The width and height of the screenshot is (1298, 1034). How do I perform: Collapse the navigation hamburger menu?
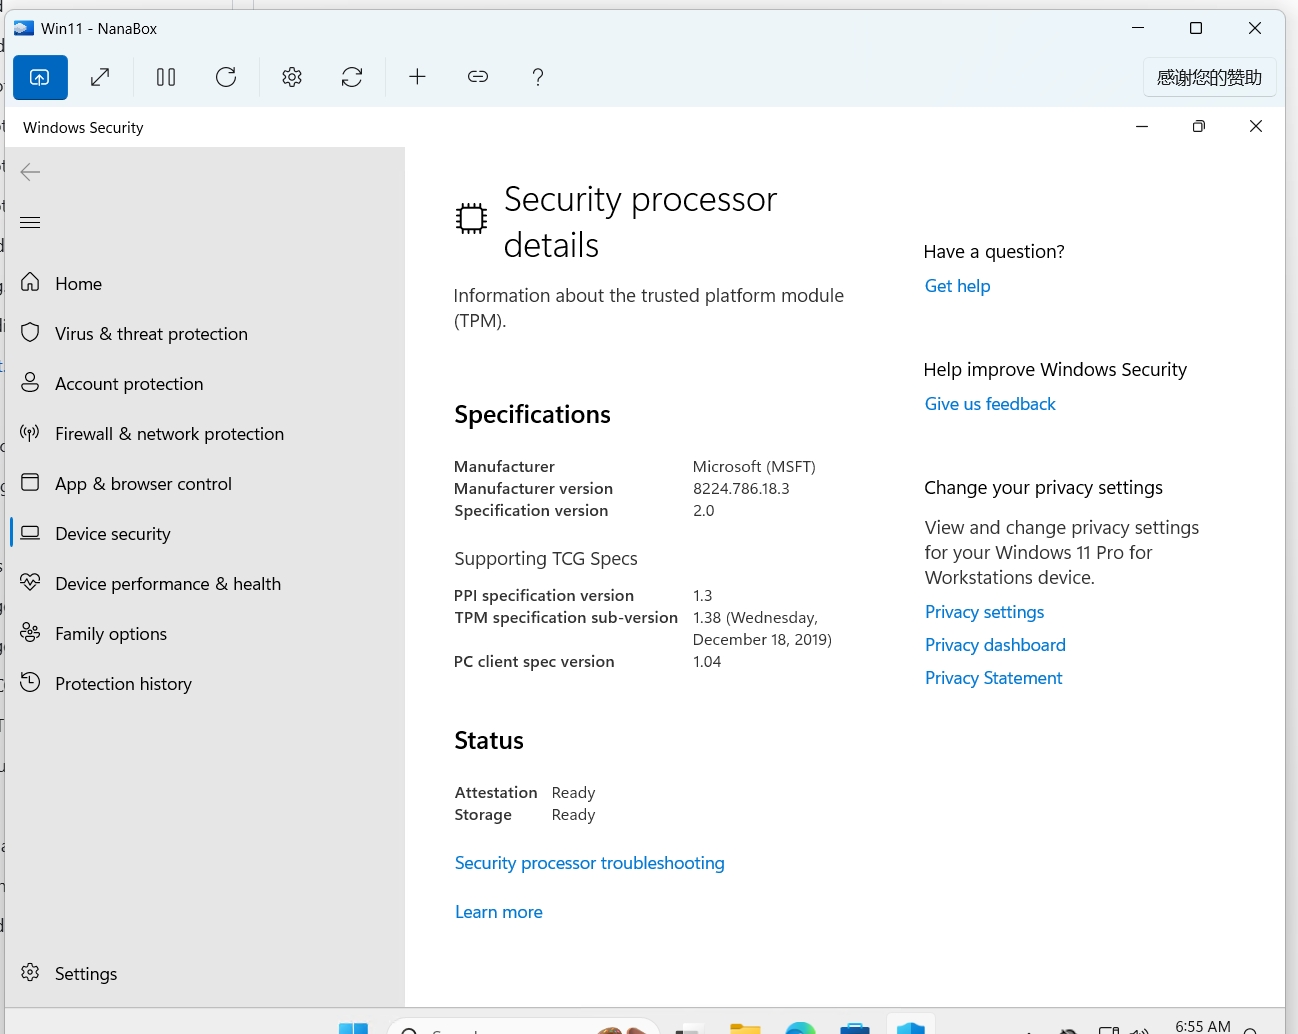point(30,222)
